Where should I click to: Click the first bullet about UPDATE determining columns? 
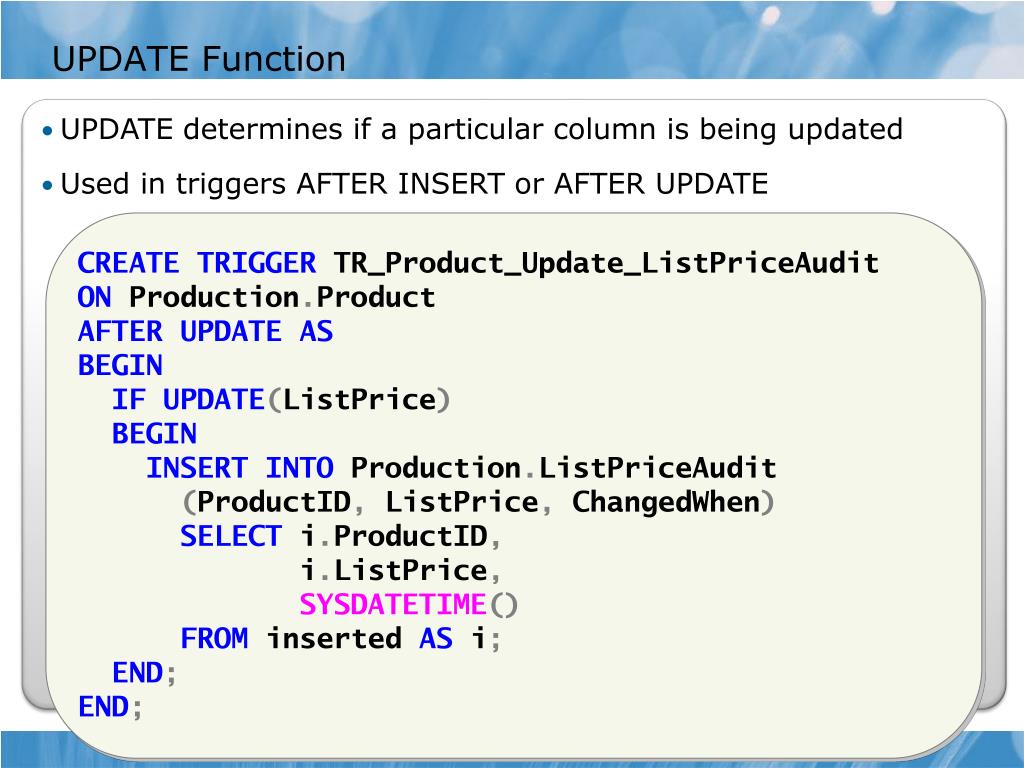(481, 129)
